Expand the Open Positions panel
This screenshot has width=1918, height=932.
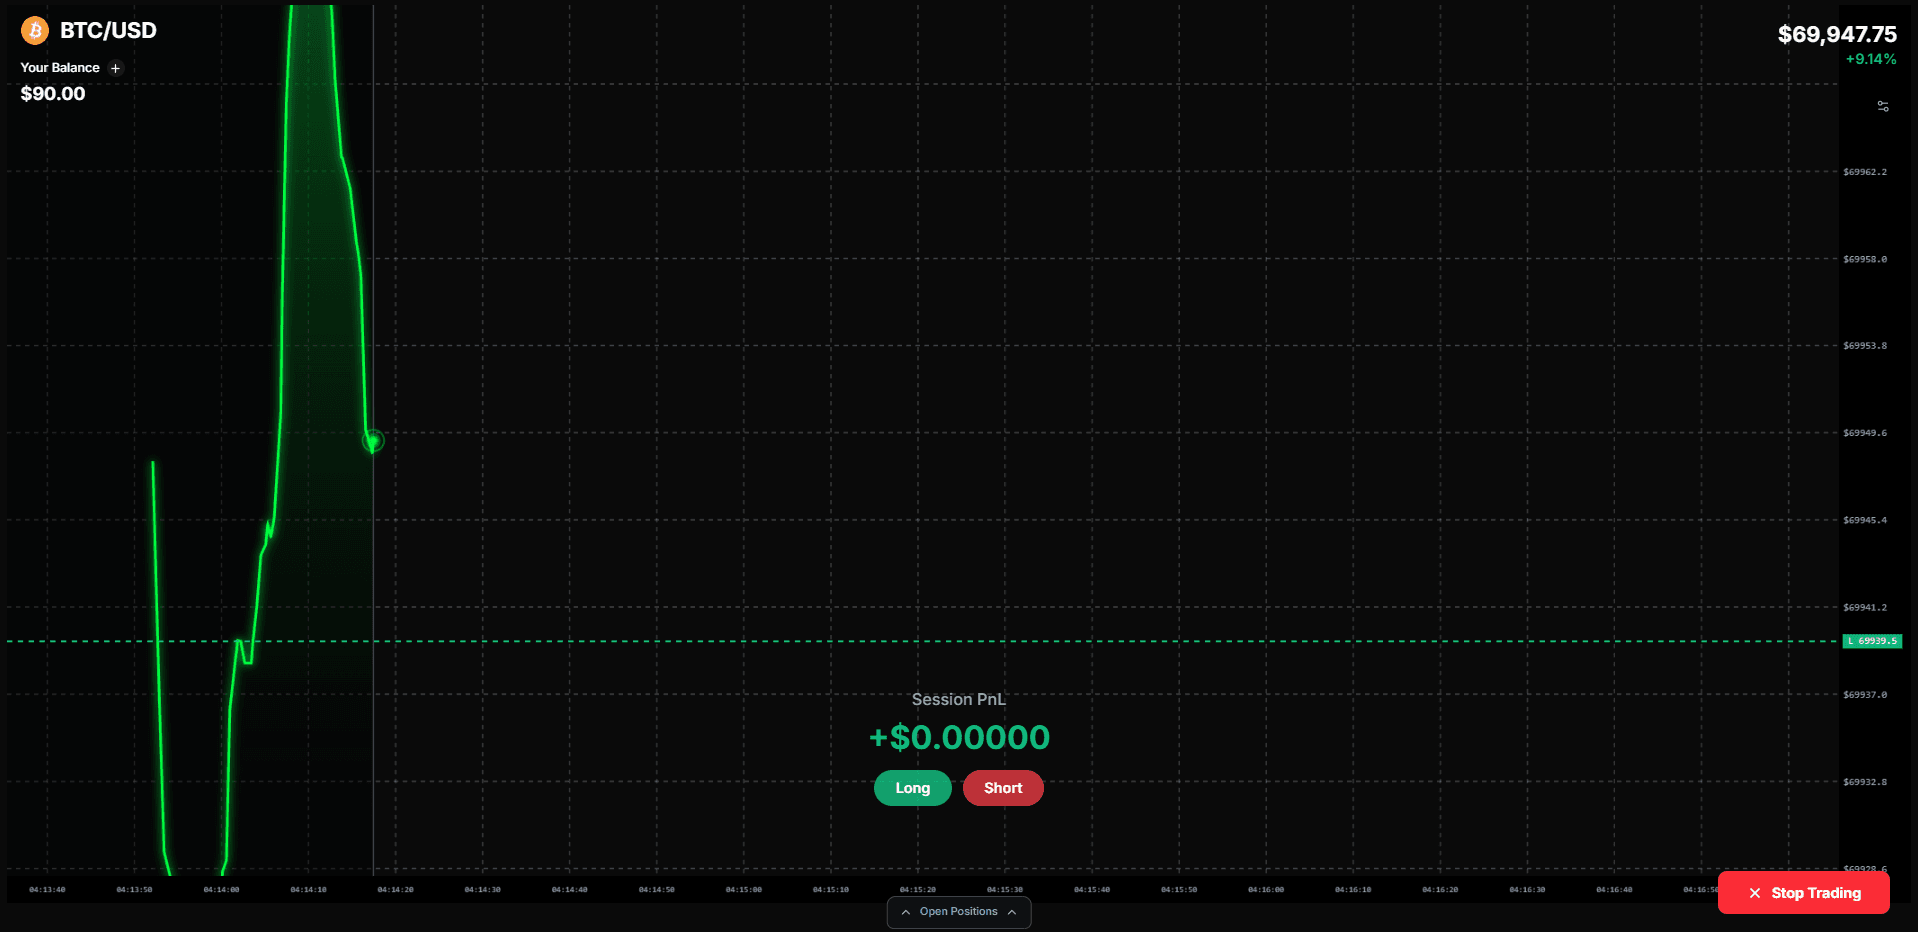coord(958,912)
